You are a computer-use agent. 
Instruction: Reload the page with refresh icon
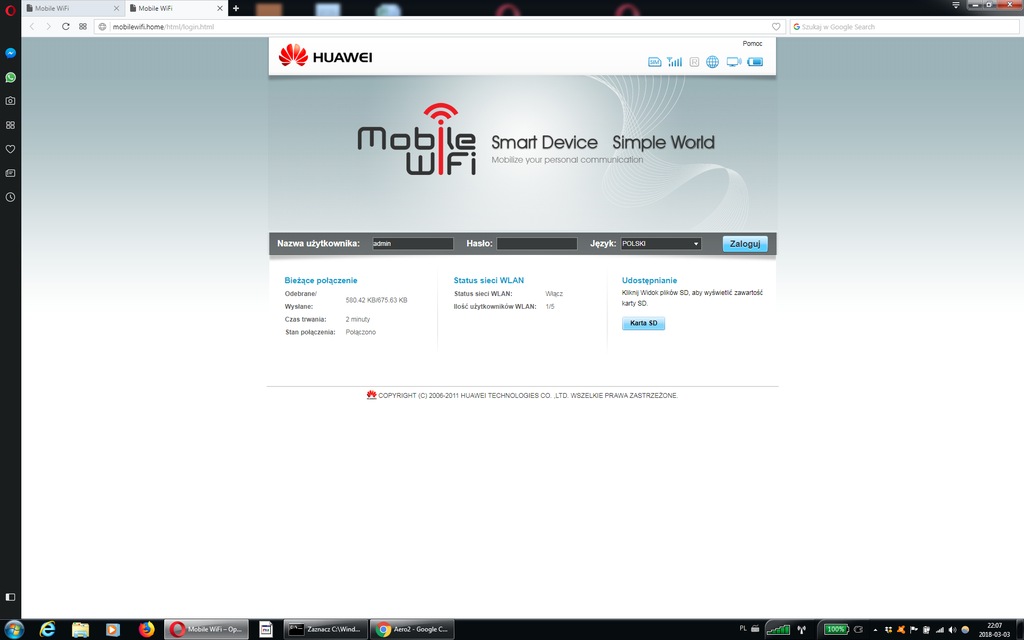point(65,27)
